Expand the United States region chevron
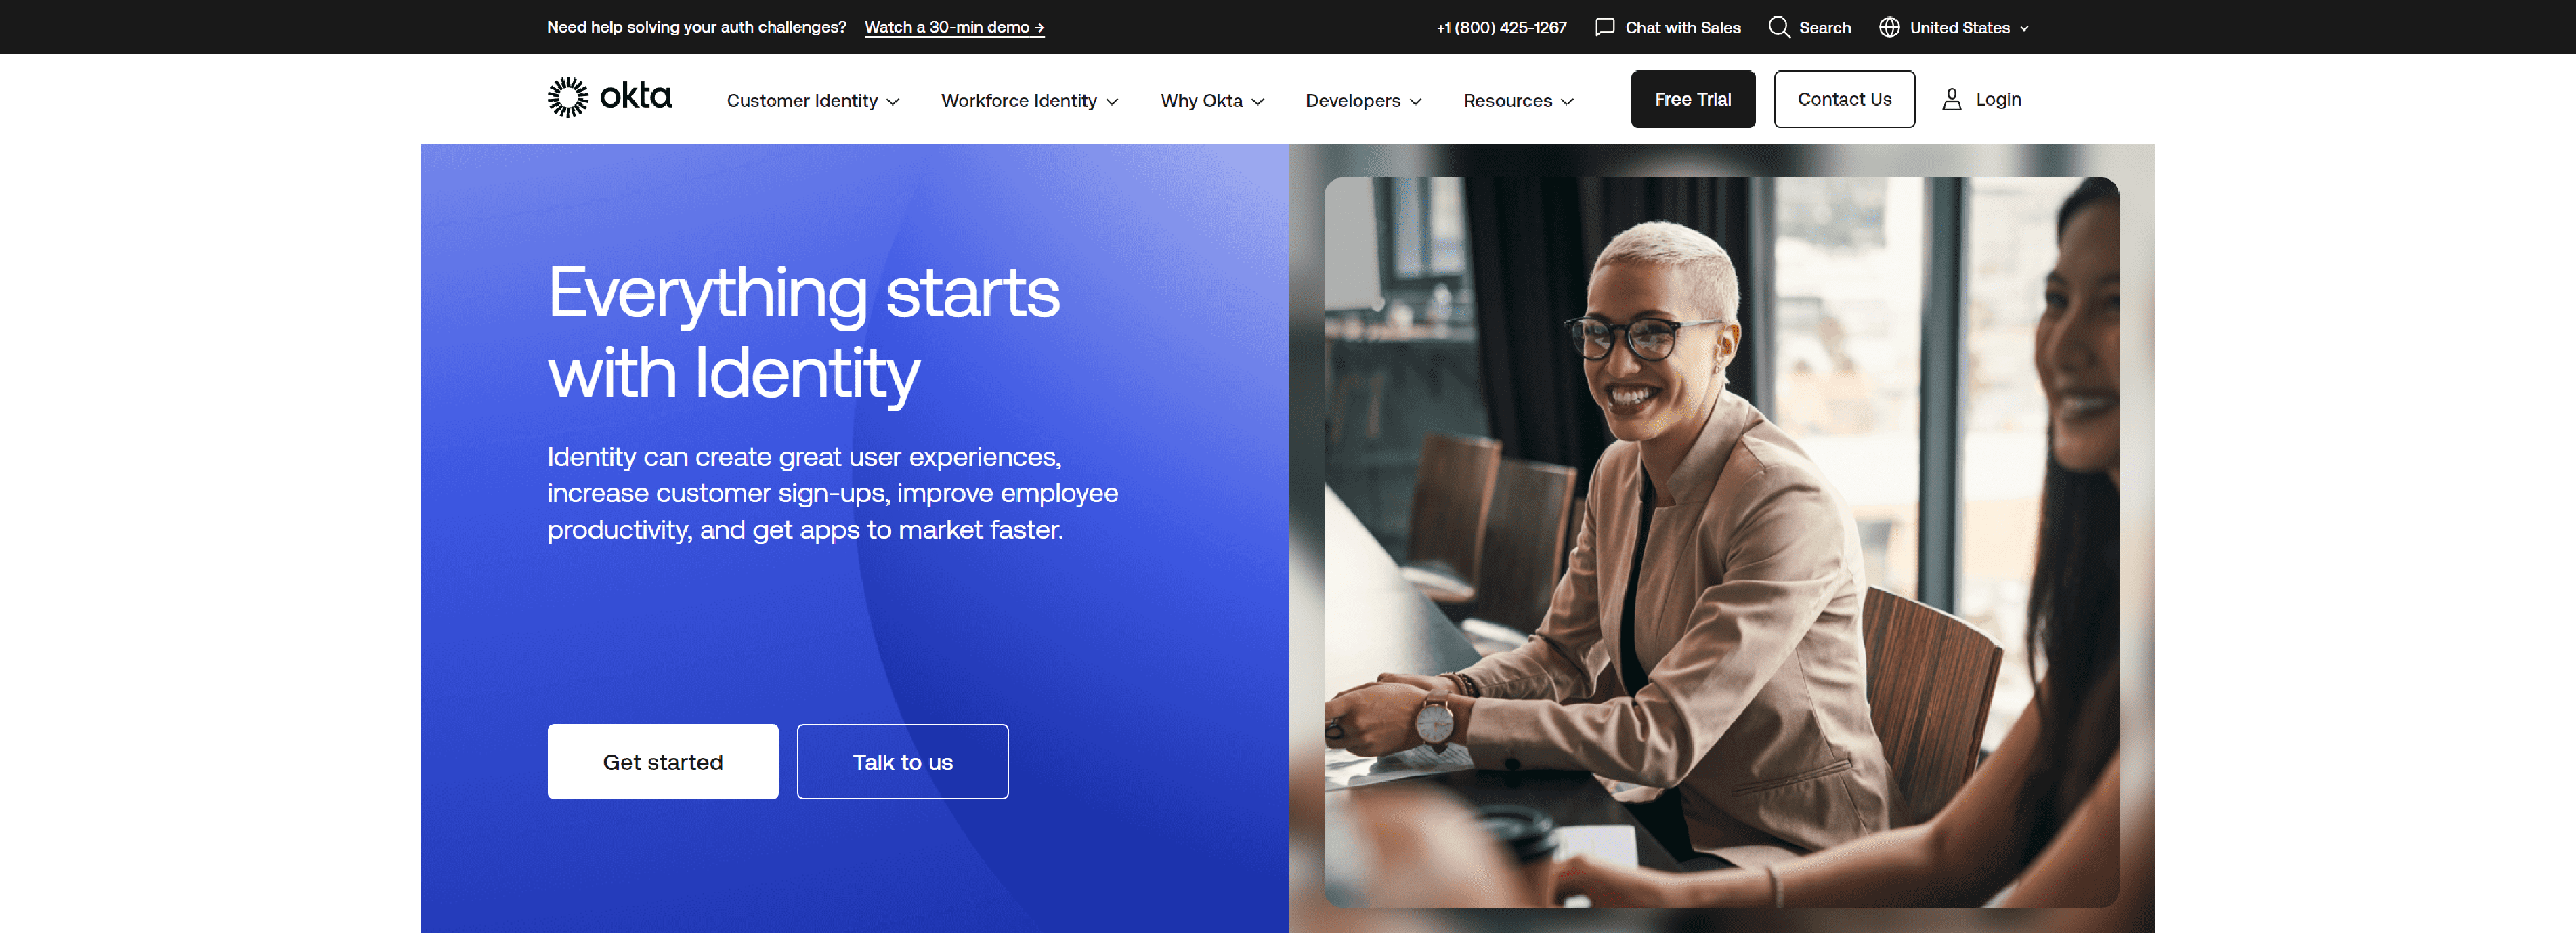Image resolution: width=2576 pixels, height=934 pixels. [2024, 29]
